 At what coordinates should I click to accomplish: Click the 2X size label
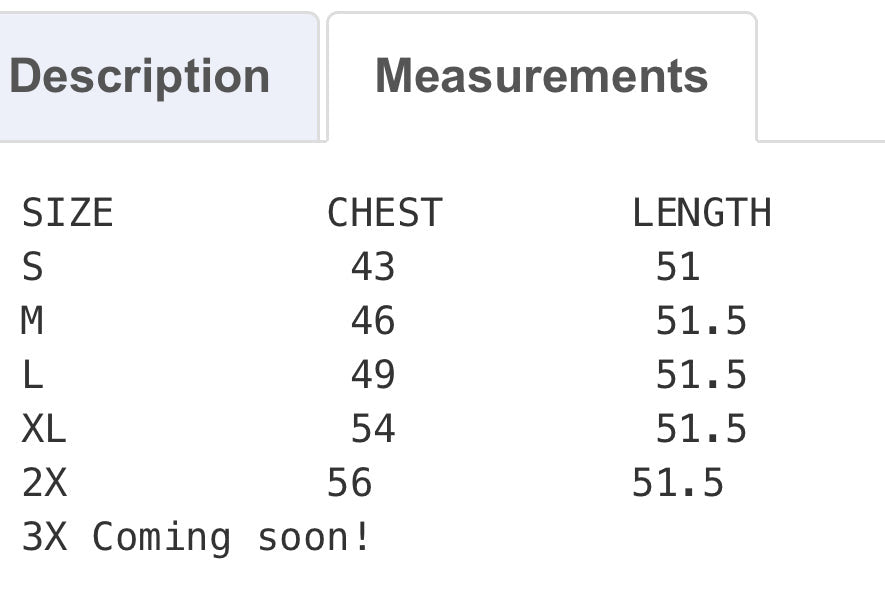pyautogui.click(x=44, y=483)
